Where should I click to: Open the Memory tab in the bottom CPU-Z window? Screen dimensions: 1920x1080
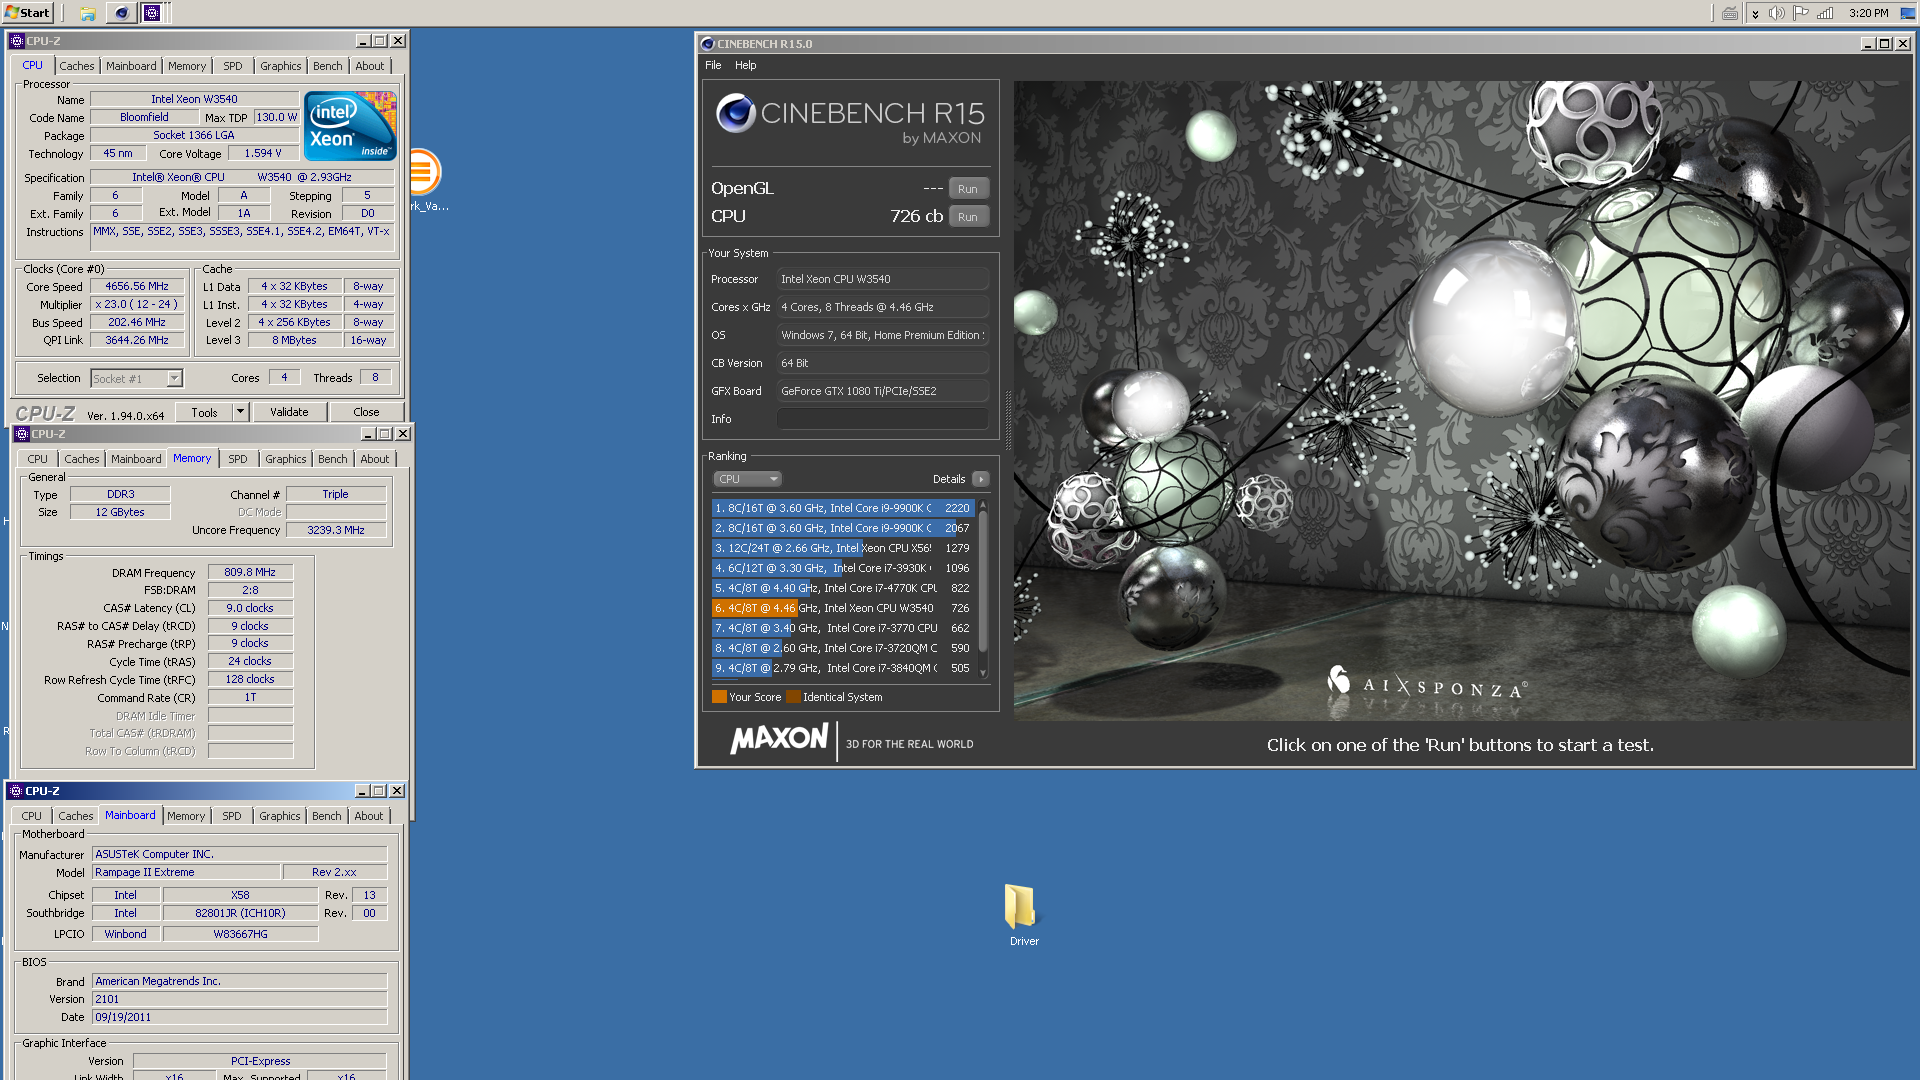pos(186,816)
